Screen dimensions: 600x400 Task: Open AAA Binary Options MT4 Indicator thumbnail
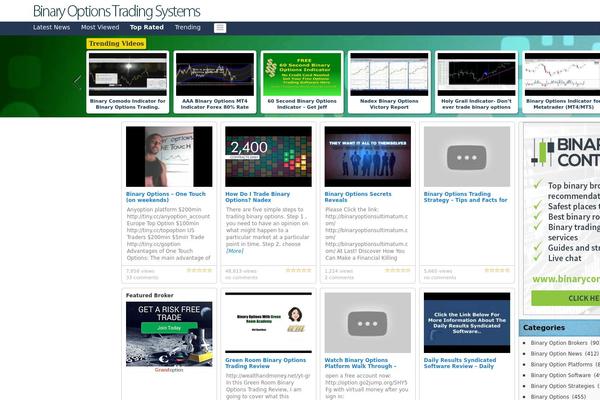click(215, 74)
